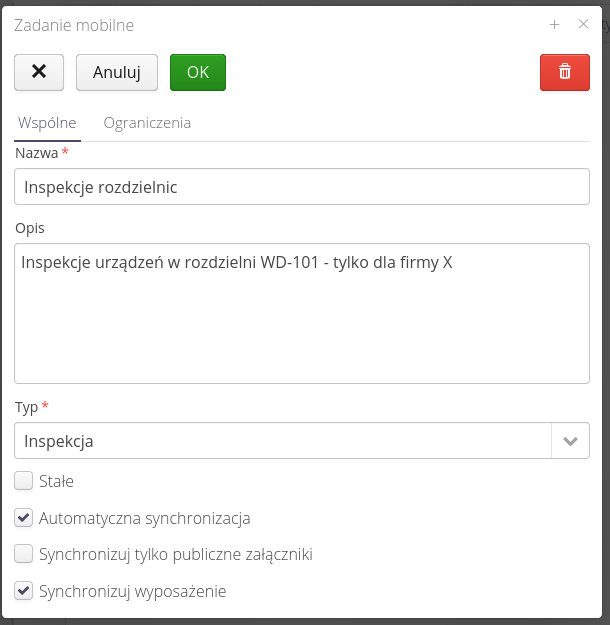Click the Nazwa field label
Viewport: 610px width, 625px height.
click(x=36, y=153)
